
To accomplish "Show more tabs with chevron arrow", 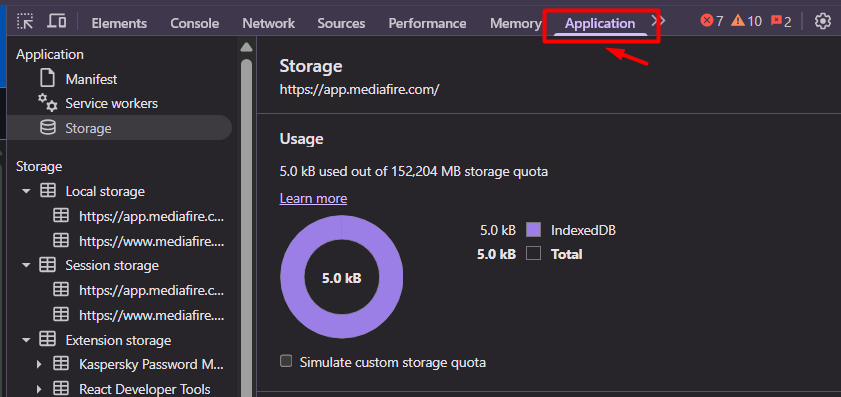I will pos(658,21).
